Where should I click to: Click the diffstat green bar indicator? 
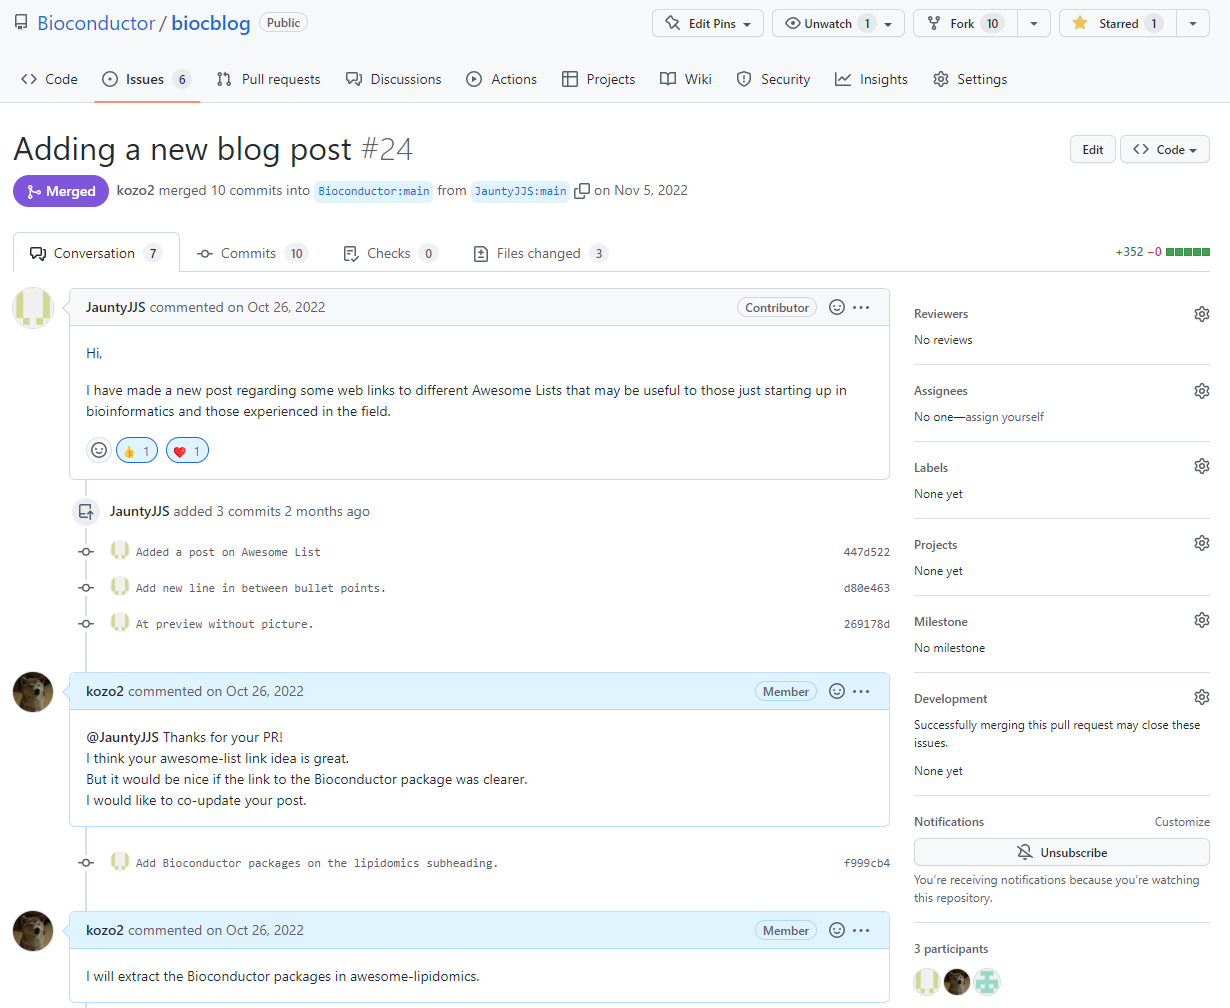(1187, 252)
